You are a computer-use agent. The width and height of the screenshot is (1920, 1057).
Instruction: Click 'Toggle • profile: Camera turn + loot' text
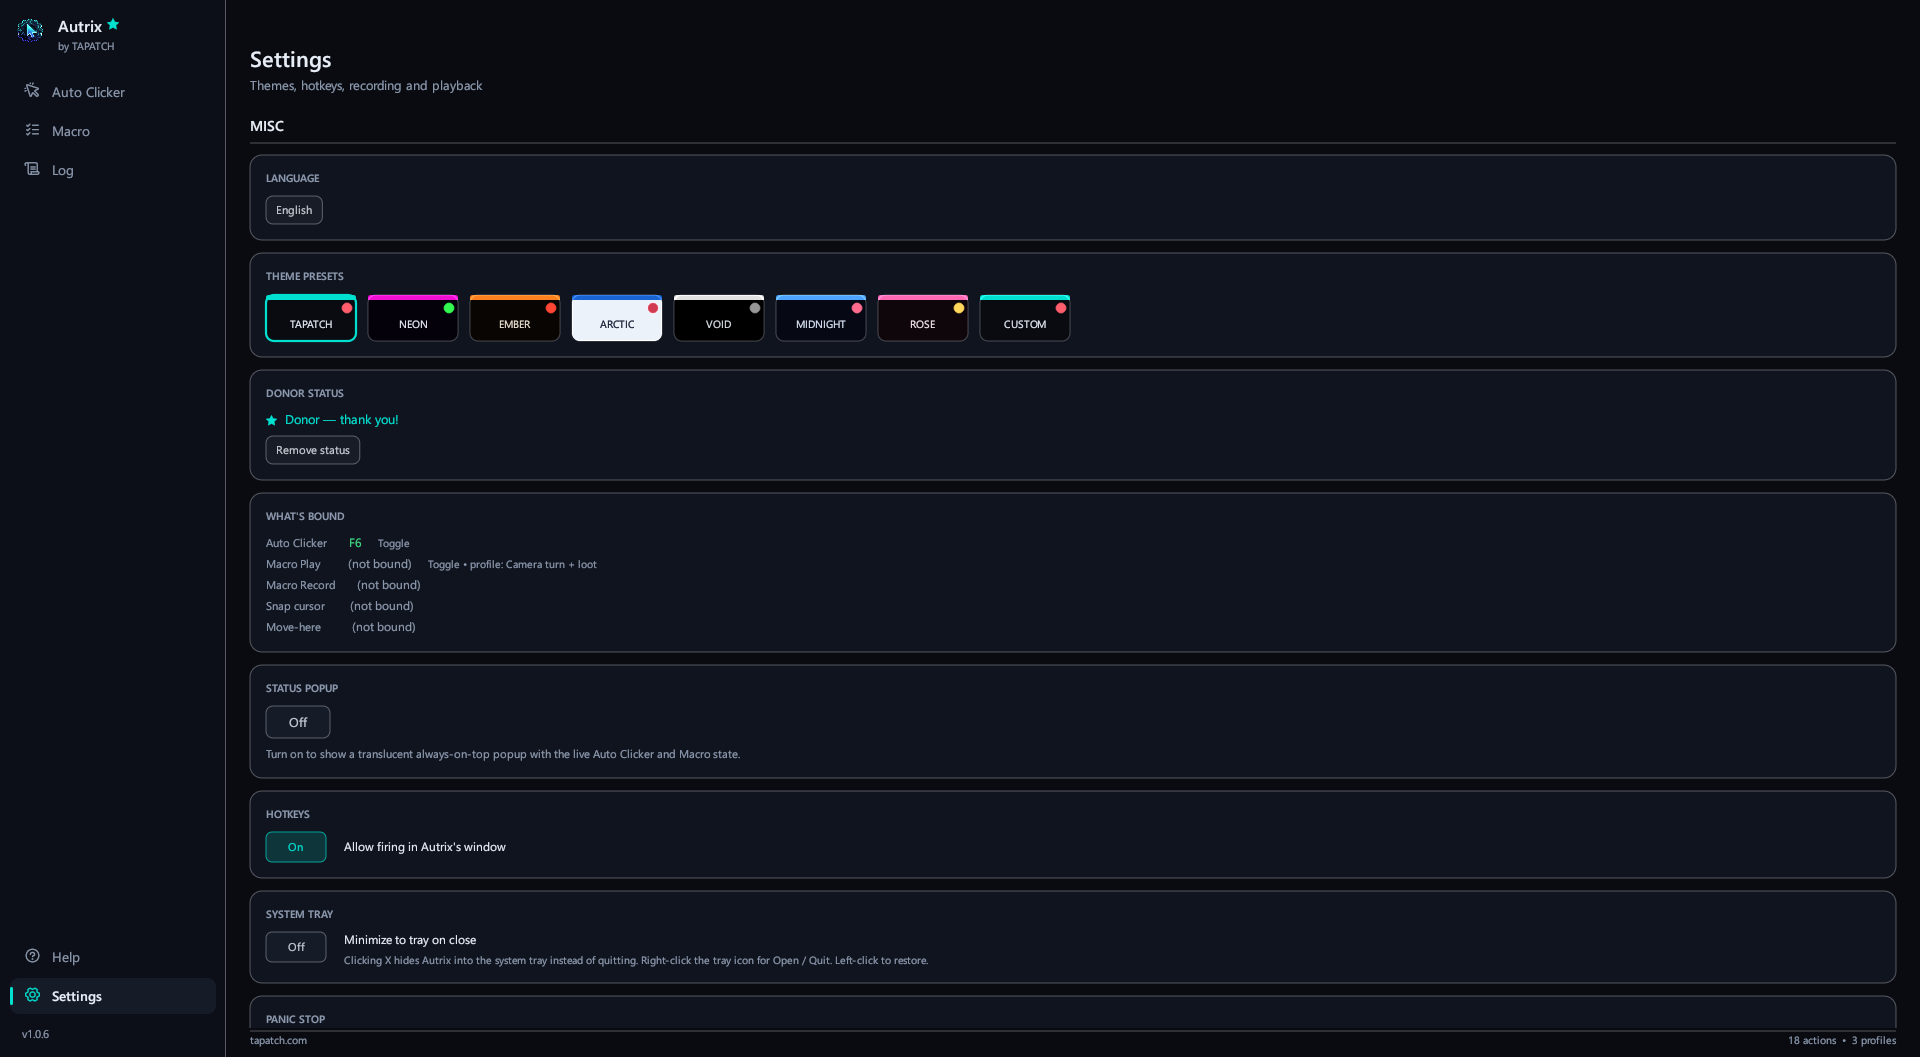(512, 564)
